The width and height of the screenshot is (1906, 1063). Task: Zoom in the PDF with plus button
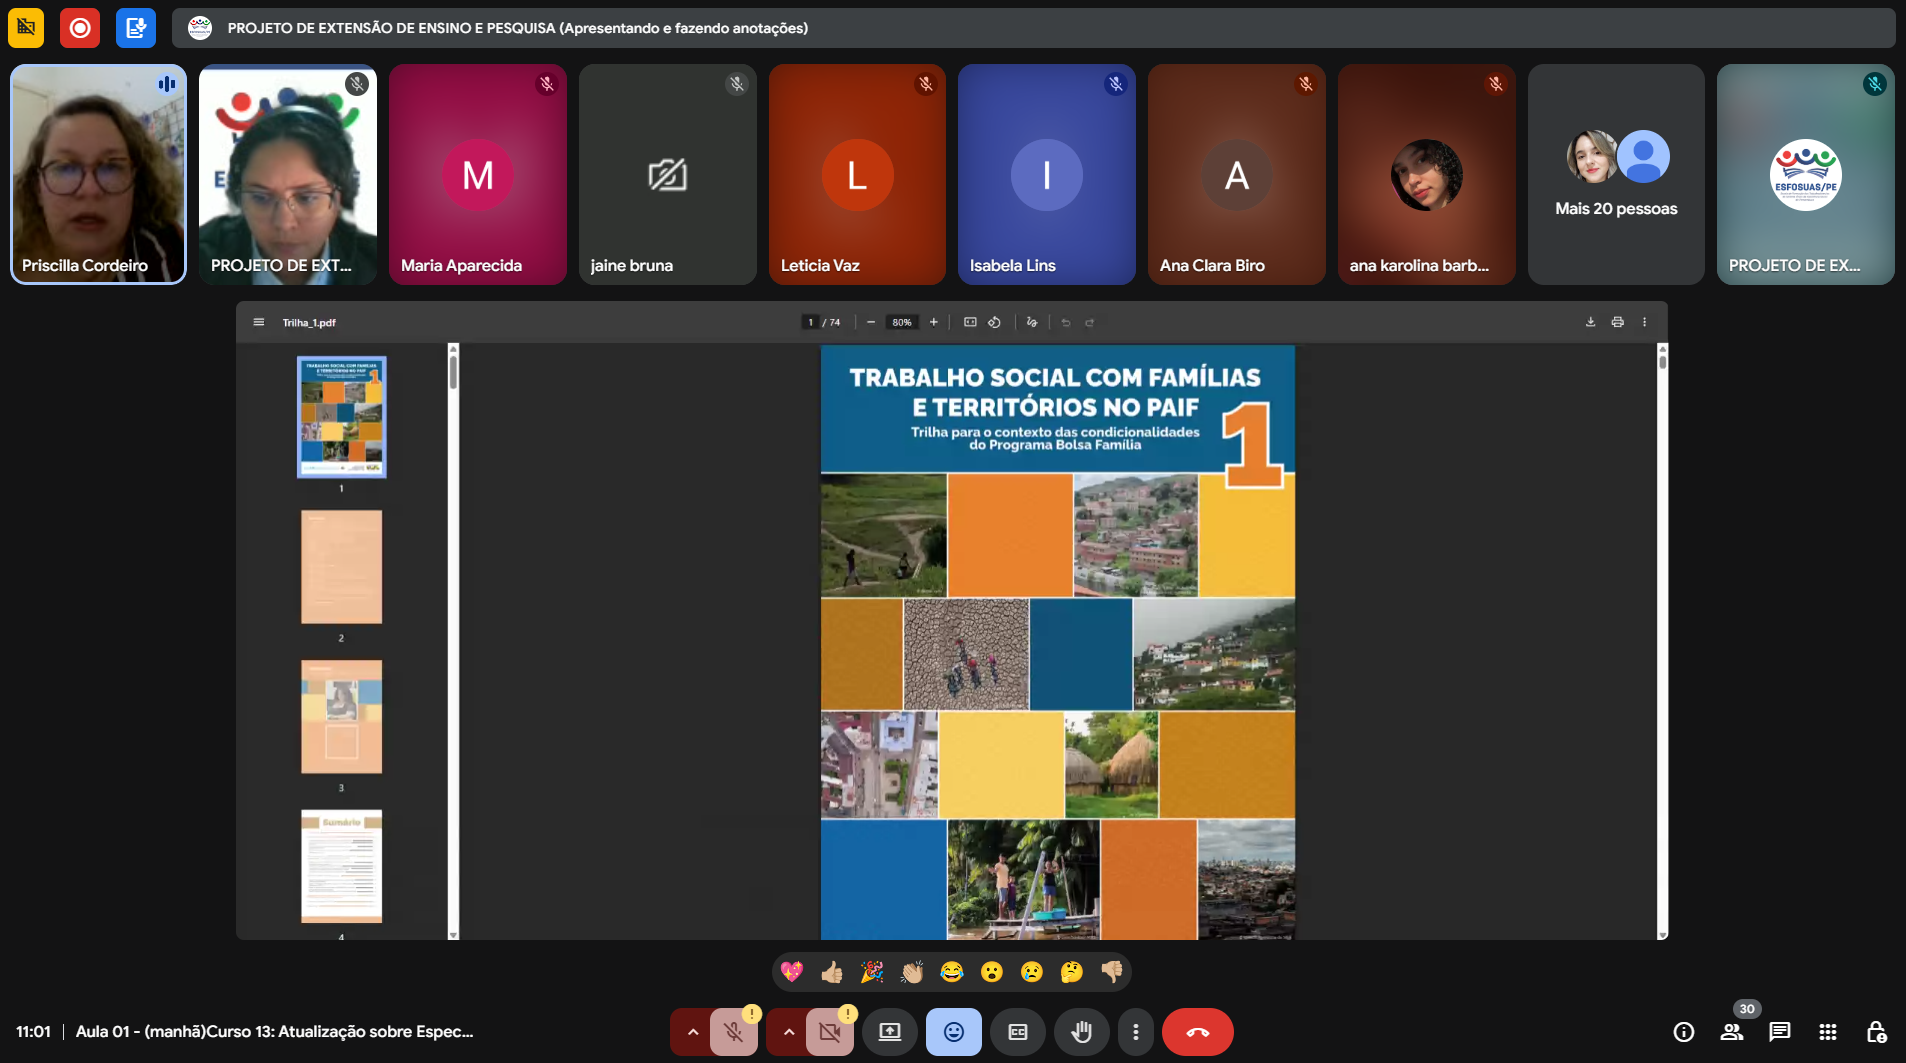933,322
